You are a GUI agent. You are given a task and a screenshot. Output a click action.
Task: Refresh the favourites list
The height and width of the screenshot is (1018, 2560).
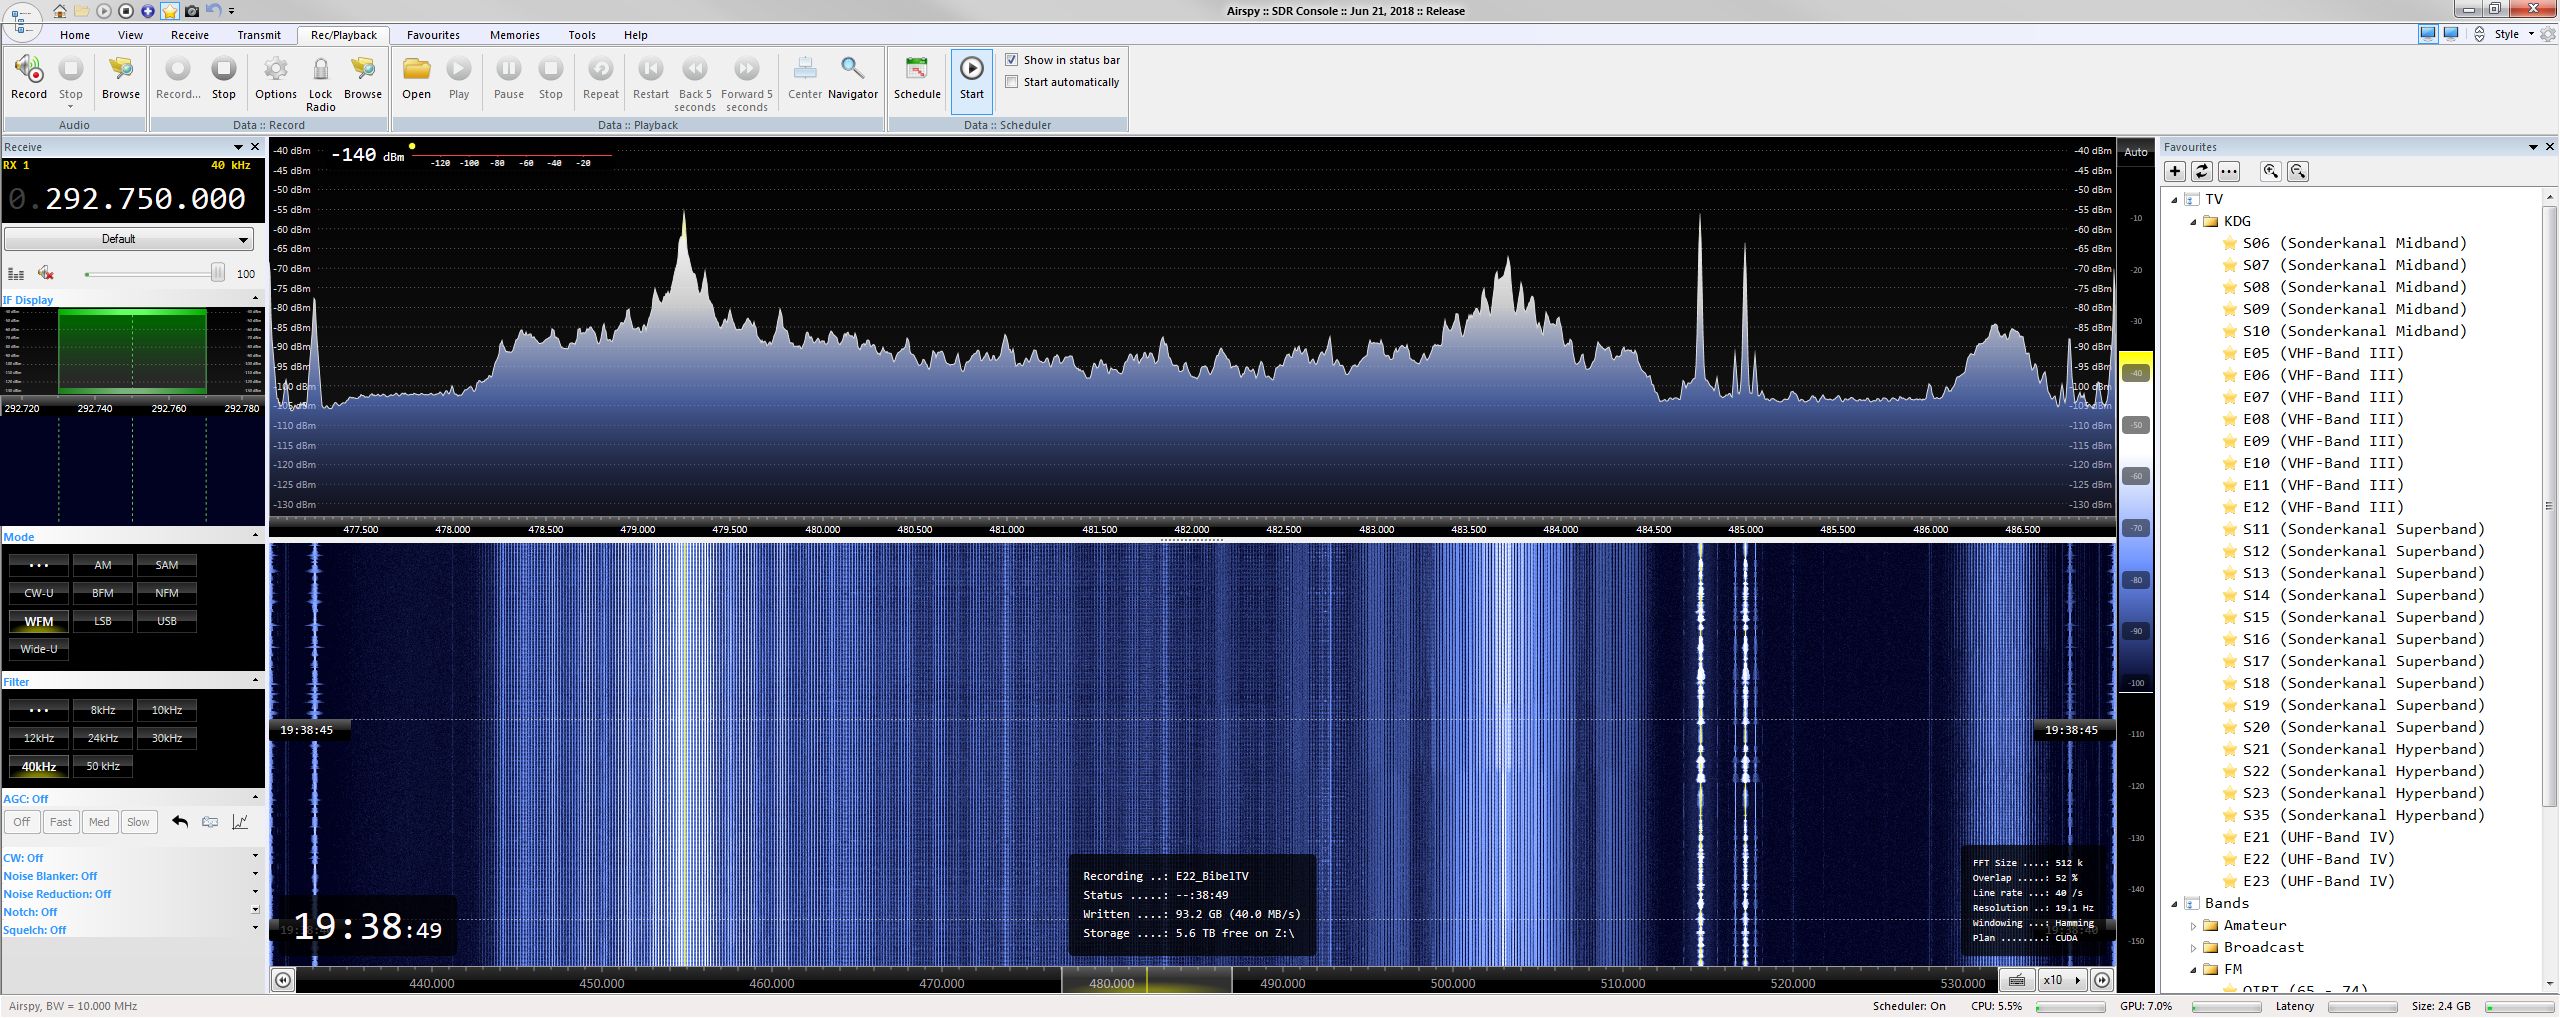click(2202, 171)
